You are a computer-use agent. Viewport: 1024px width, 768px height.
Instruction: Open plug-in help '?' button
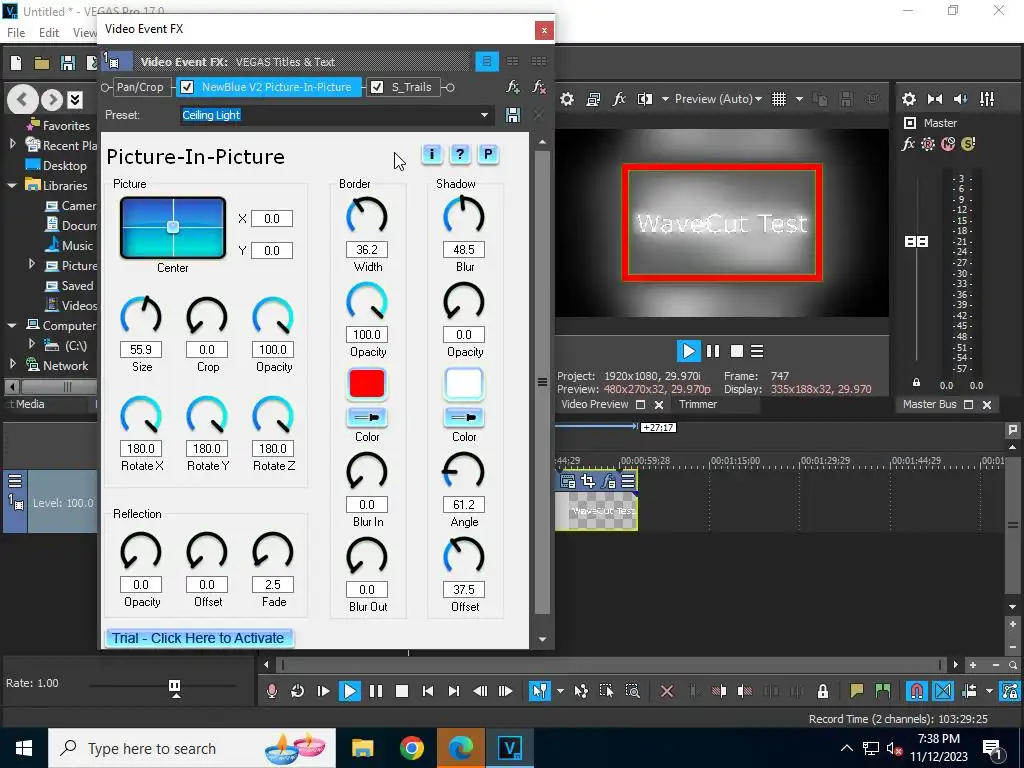[460, 154]
